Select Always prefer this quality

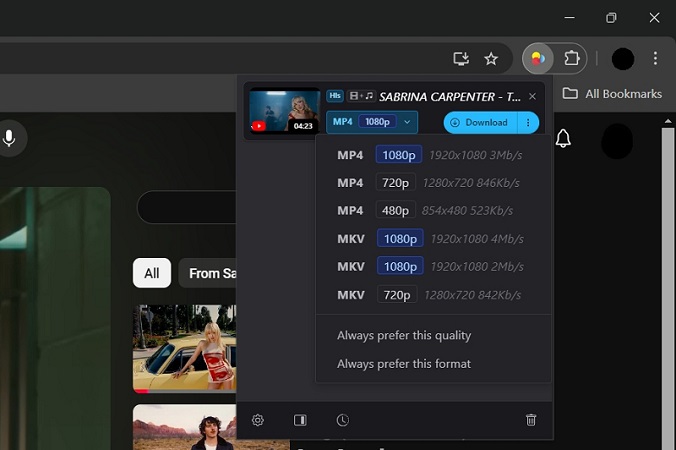[x=404, y=336]
